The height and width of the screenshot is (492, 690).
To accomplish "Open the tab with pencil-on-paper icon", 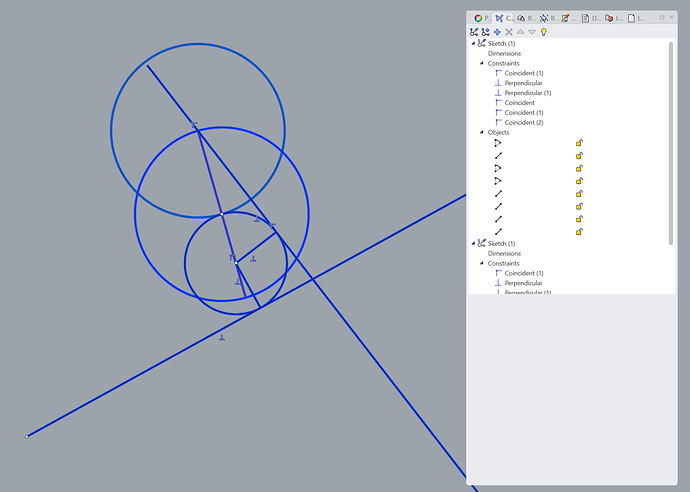I will pos(569,18).
